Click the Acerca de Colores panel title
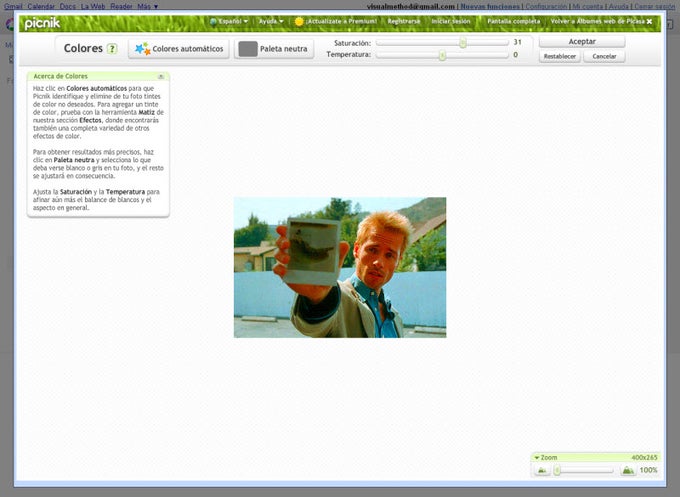The image size is (680, 497). pyautogui.click(x=60, y=76)
